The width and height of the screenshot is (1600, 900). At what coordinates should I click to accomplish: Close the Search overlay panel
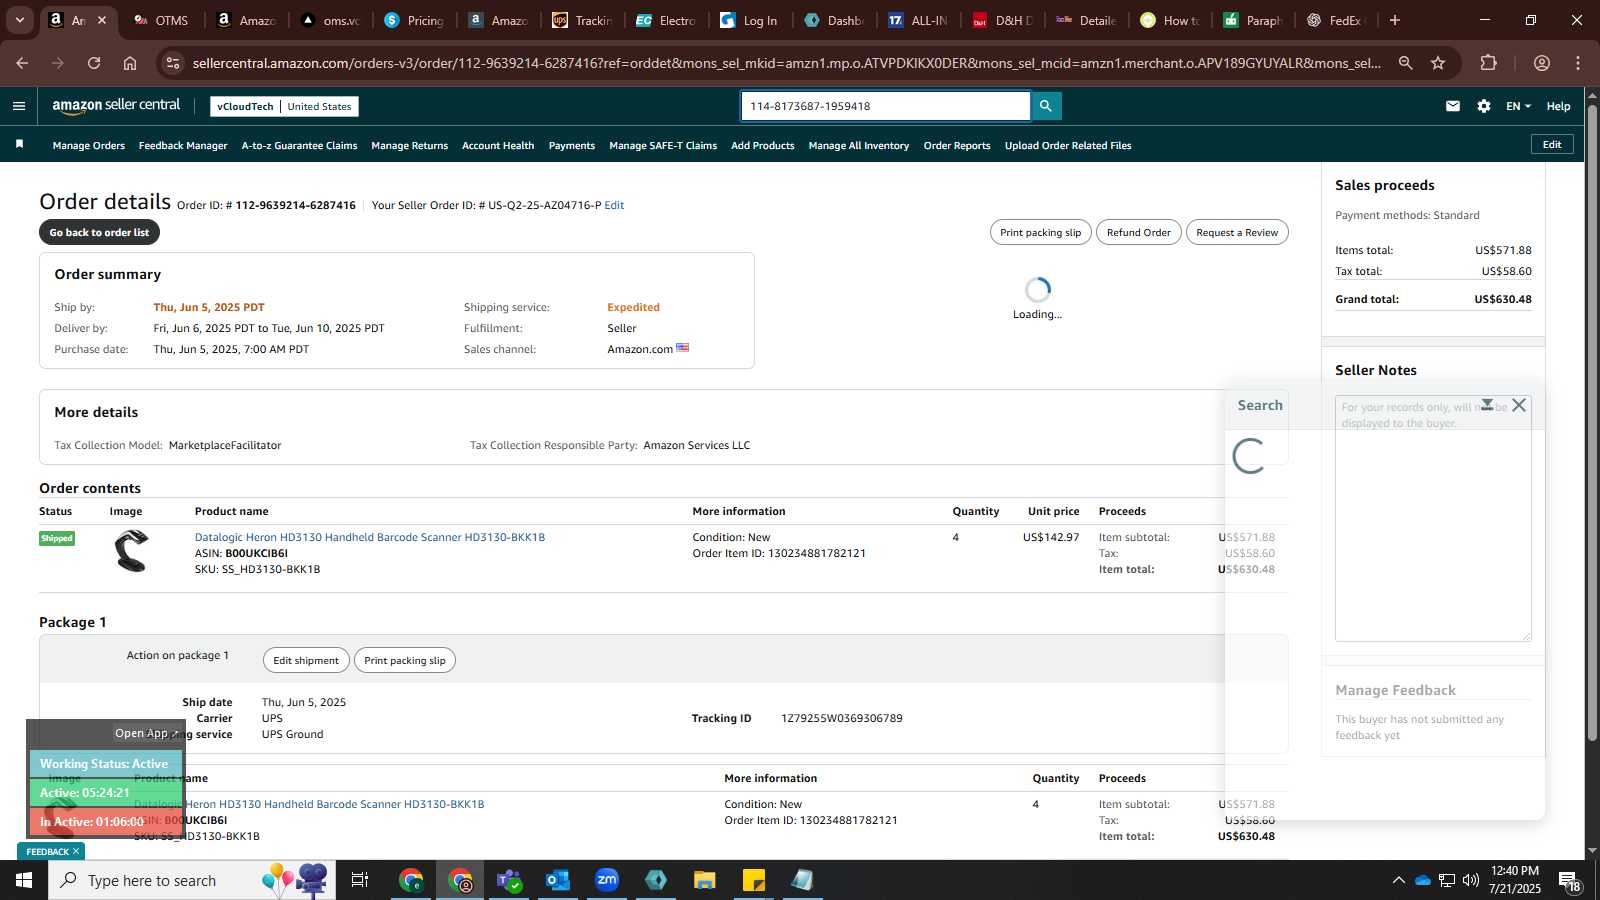(1519, 405)
